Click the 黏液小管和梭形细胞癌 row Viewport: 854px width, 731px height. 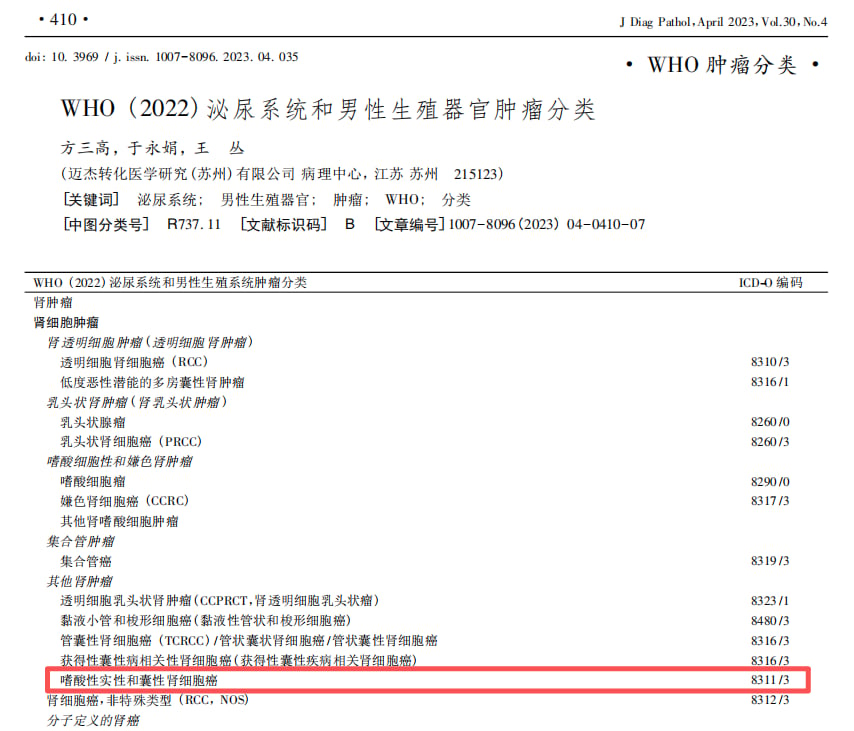(206, 620)
